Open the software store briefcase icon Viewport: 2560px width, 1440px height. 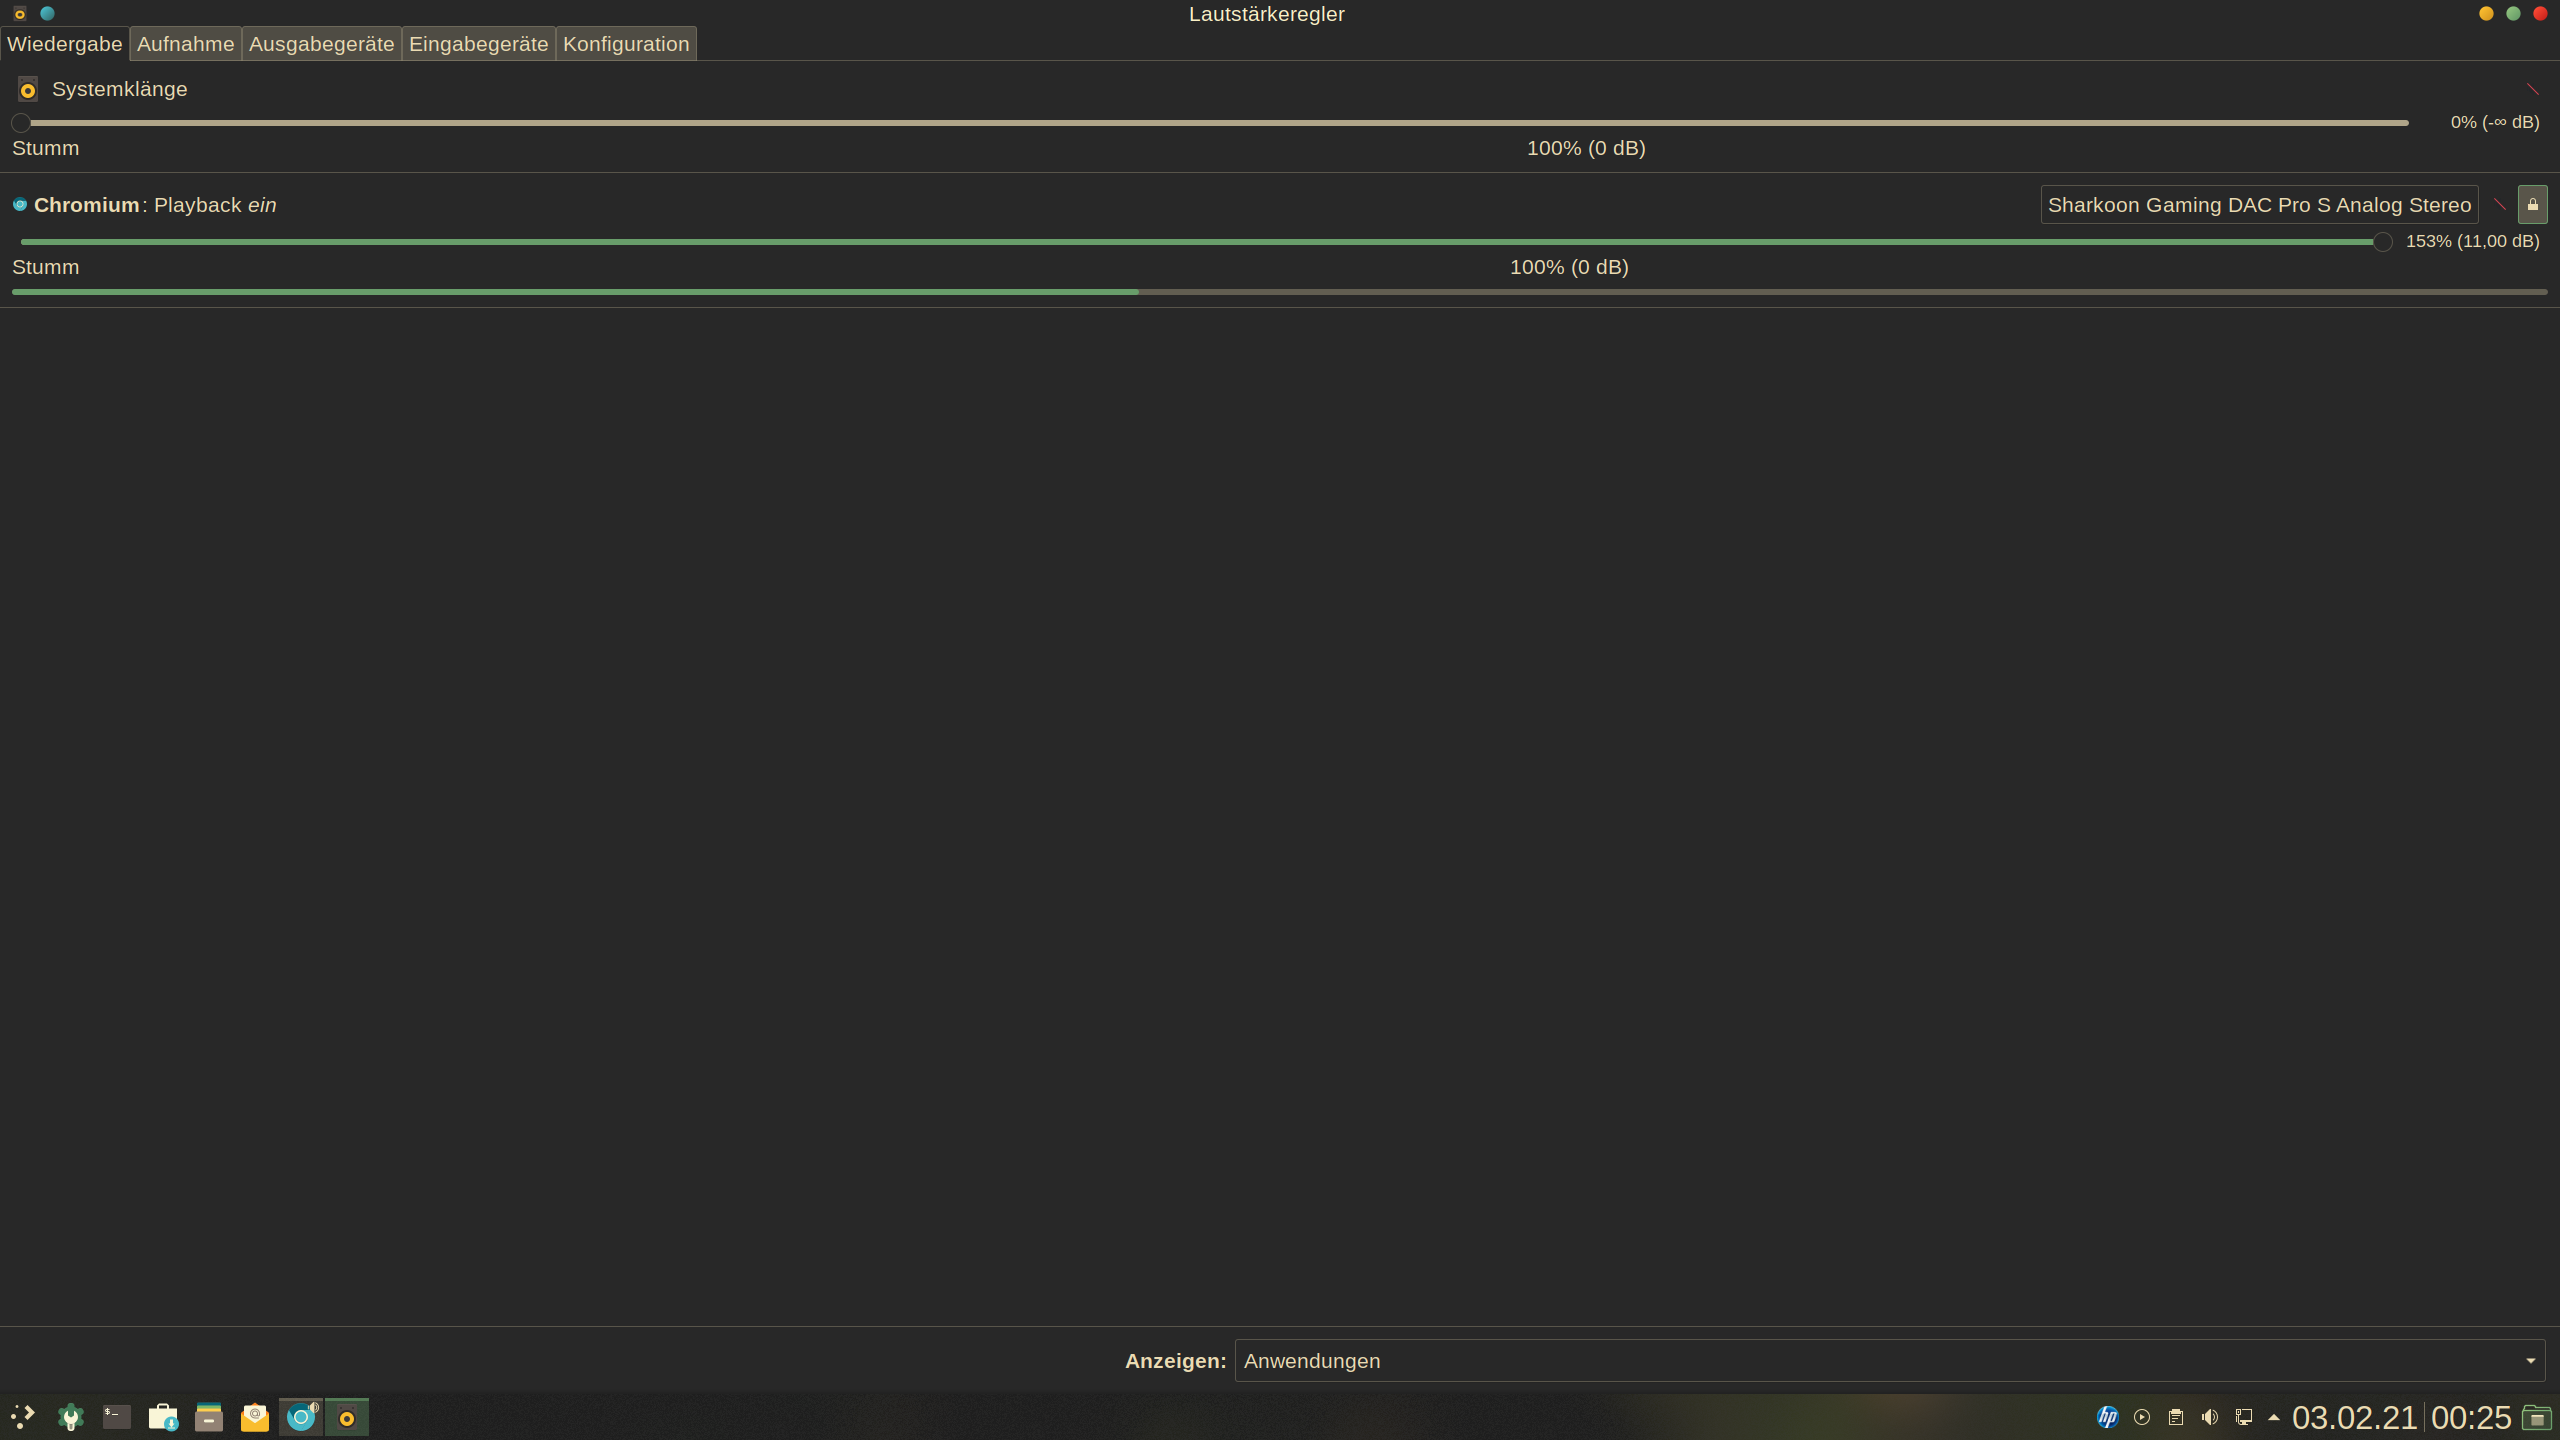(162, 1417)
